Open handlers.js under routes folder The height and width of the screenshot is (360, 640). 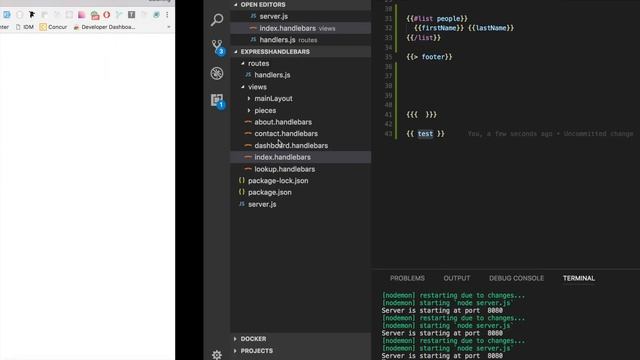click(x=301, y=75)
